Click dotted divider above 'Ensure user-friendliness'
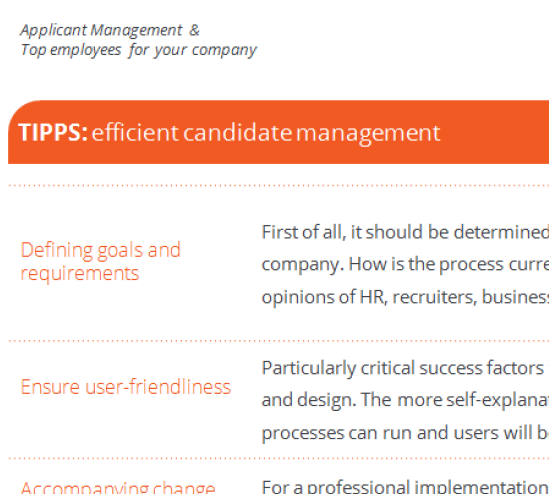The height and width of the screenshot is (494, 549). [x=279, y=340]
